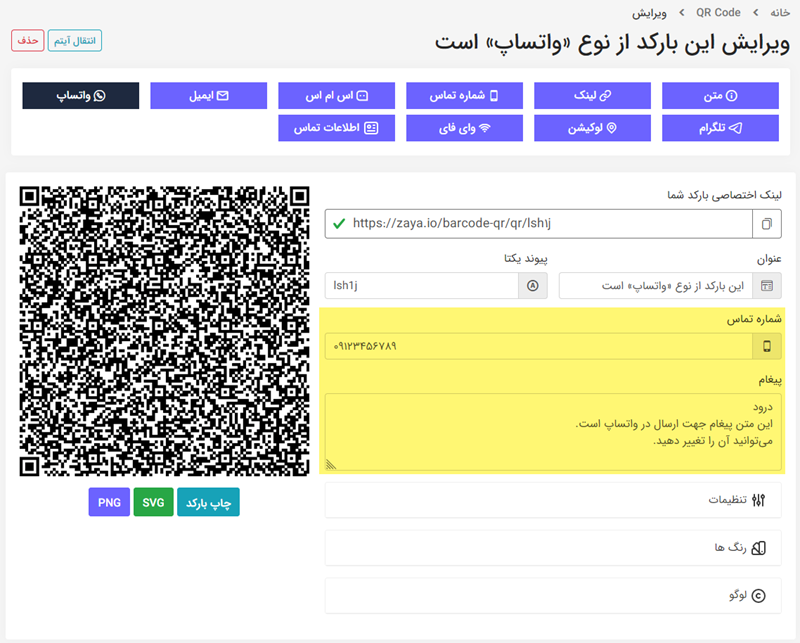Select the واتساپ barcode type

click(81, 95)
